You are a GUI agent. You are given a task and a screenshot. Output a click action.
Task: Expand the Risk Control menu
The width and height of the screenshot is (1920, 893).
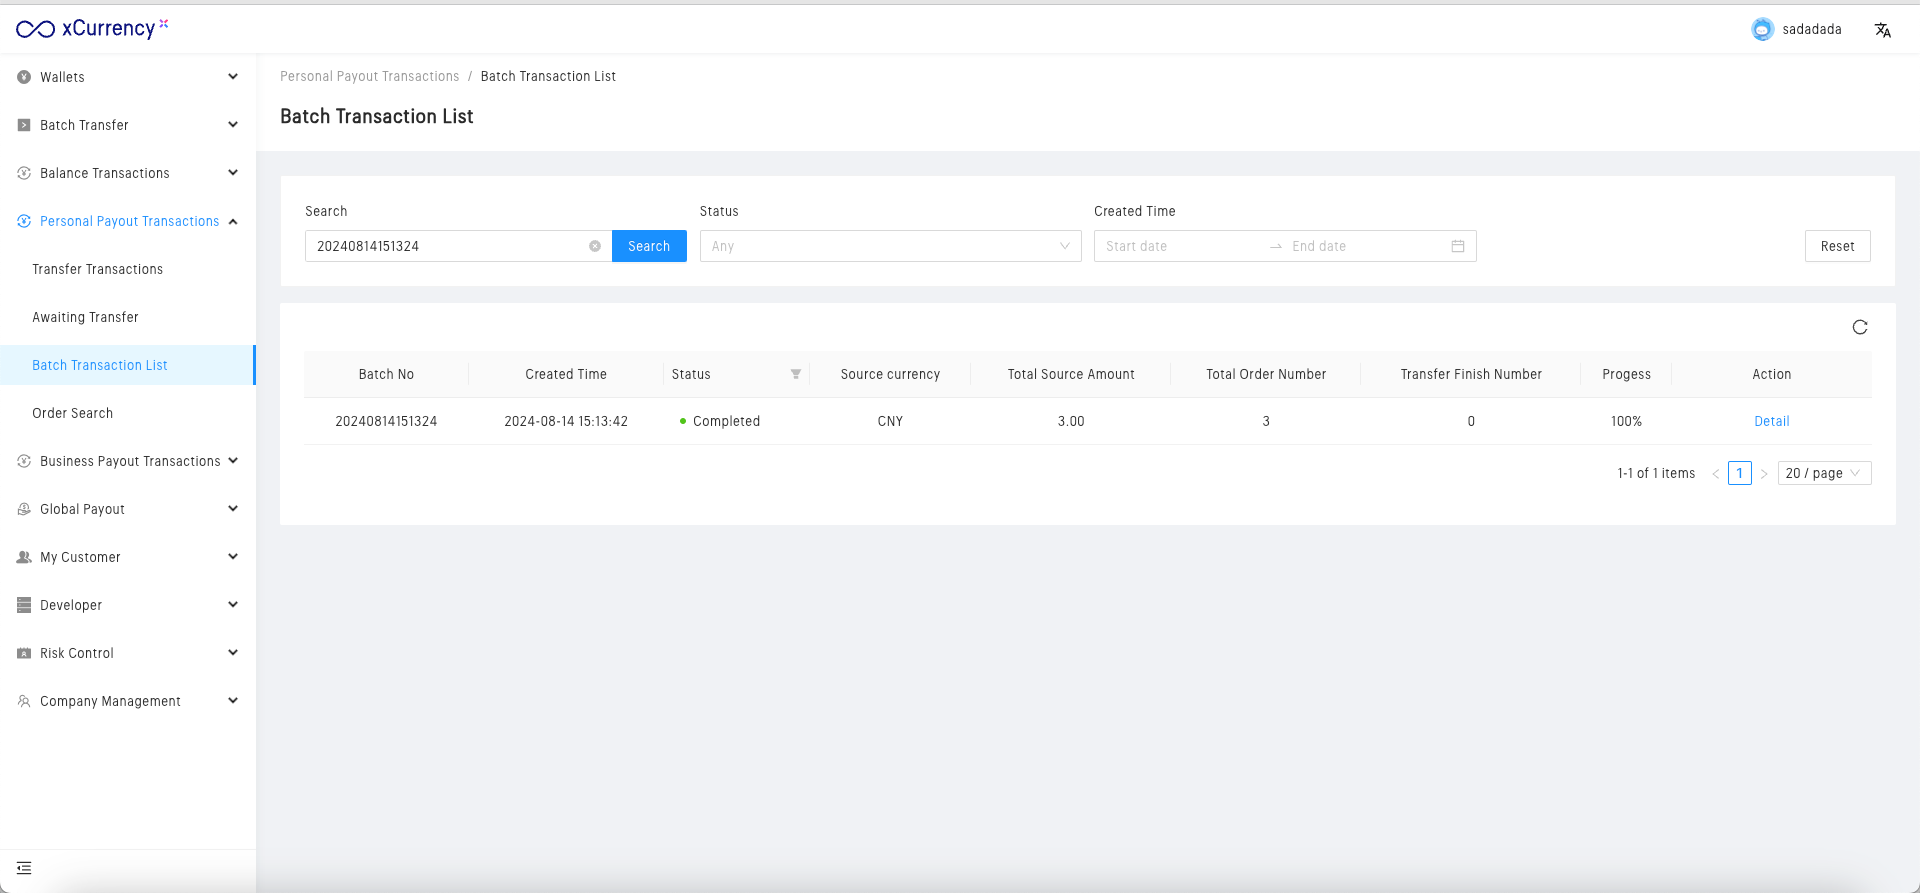click(x=128, y=653)
